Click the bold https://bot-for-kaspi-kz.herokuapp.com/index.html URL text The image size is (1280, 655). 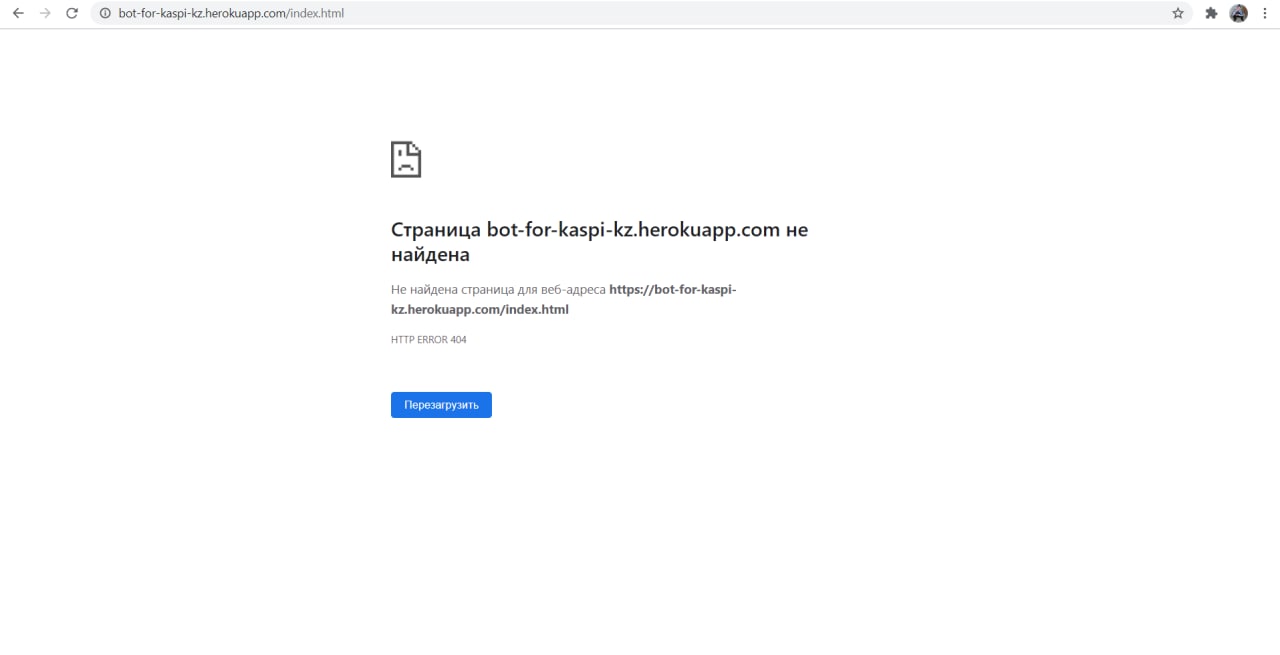pos(564,299)
